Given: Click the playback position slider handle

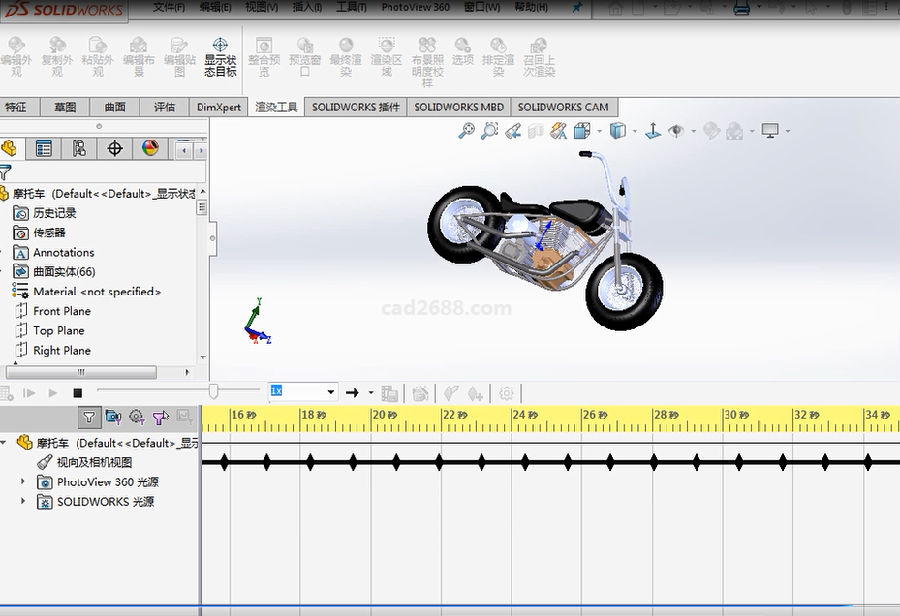Looking at the screenshot, I should click(x=214, y=391).
